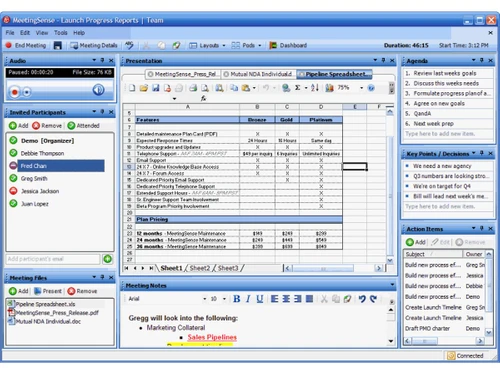Sort action items by Subject column
Image resolution: width=500 pixels, height=375 pixels.
(x=432, y=254)
